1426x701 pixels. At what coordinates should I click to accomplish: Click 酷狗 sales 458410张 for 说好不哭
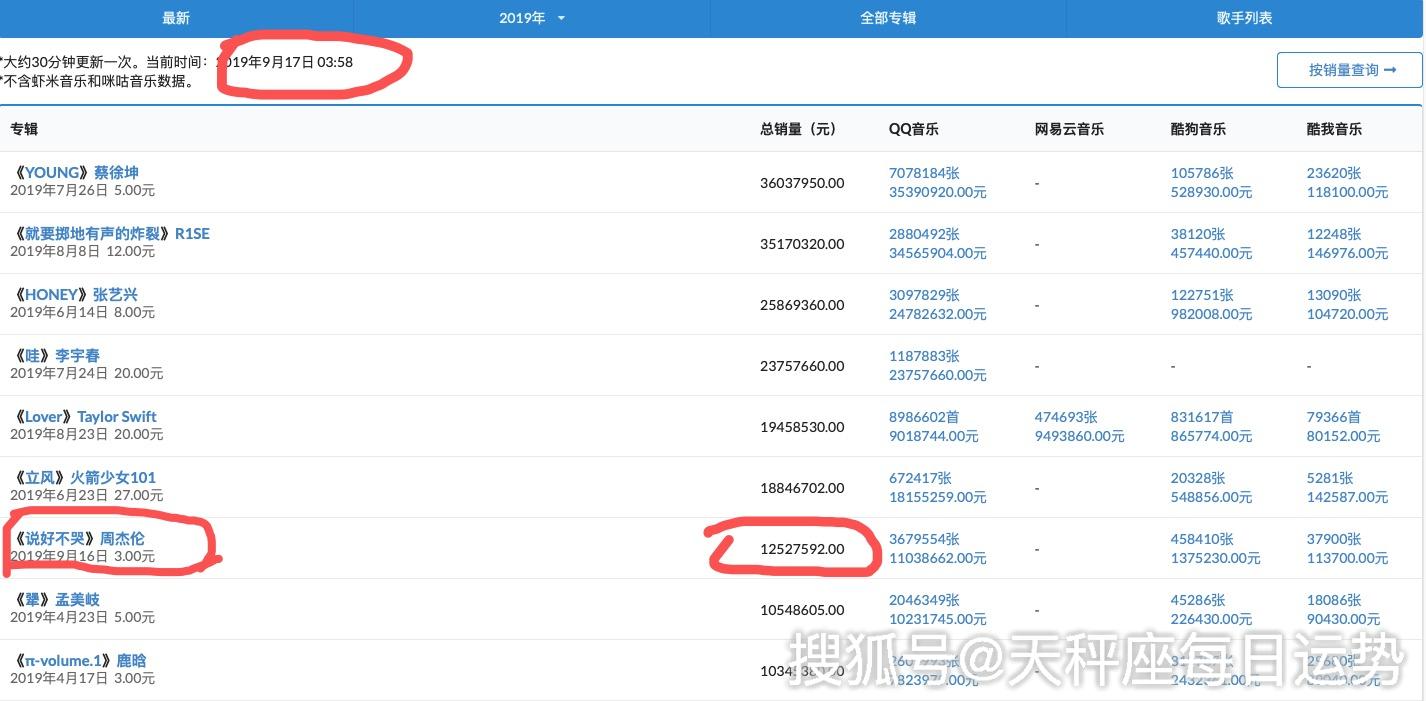[1202, 539]
